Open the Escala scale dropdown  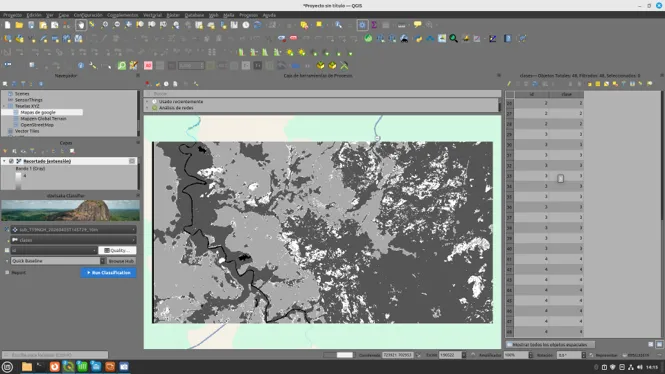[x=464, y=355]
